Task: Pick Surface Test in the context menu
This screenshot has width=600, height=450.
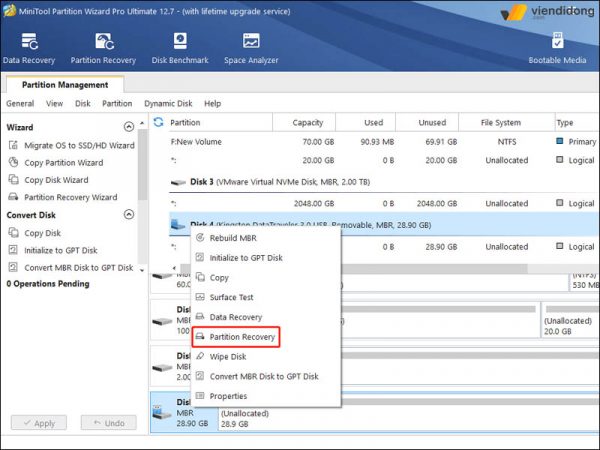Action: pos(231,297)
